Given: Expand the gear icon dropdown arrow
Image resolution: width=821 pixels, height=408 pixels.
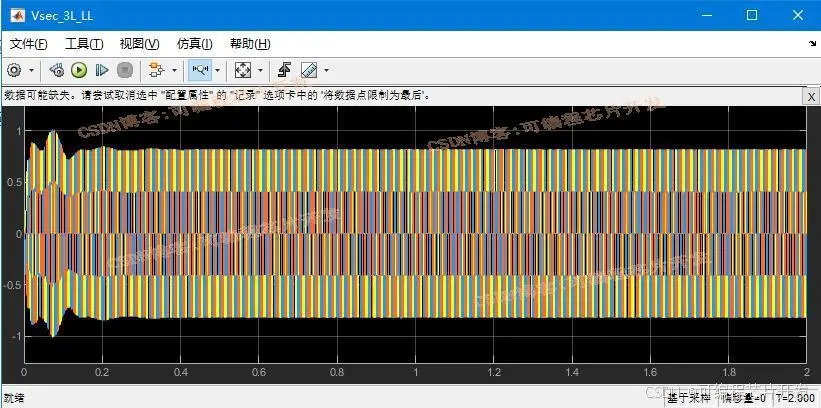Looking at the screenshot, I should point(31,70).
